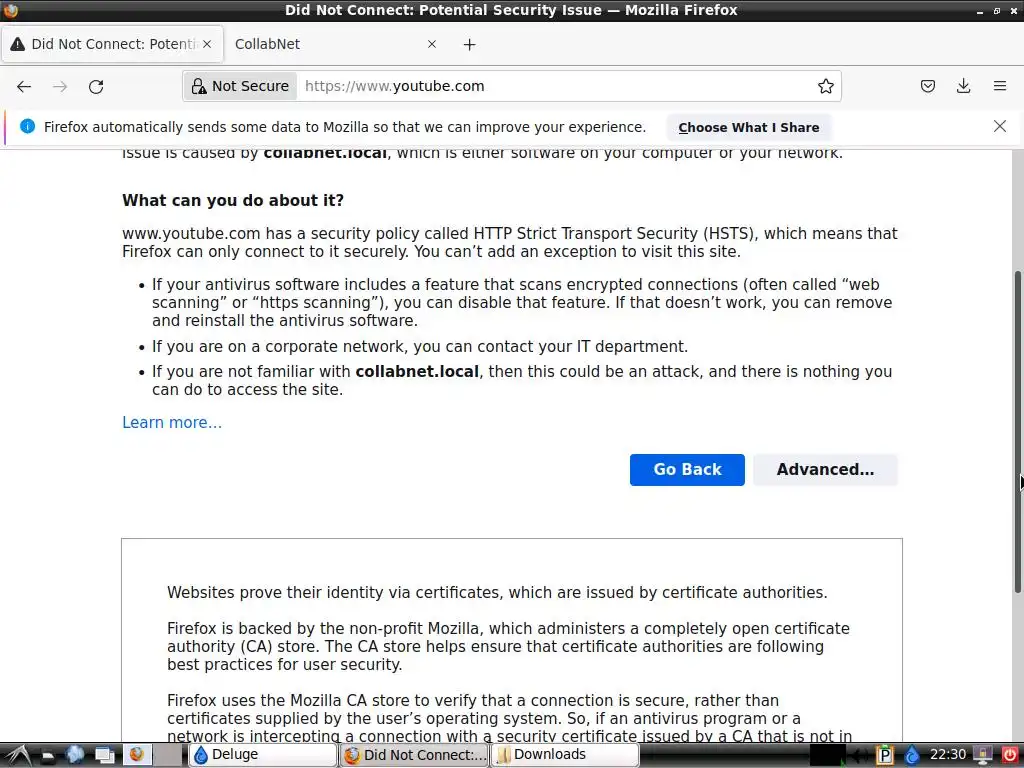Click the volume tray icon
Viewport: 1024px width, 768px height.
(x=861, y=756)
